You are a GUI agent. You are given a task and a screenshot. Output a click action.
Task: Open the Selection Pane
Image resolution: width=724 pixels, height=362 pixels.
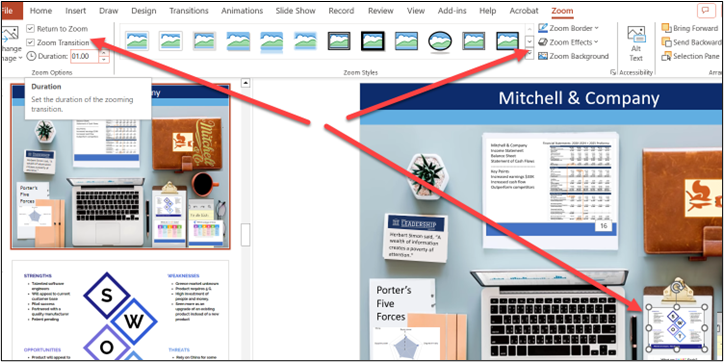690,56
